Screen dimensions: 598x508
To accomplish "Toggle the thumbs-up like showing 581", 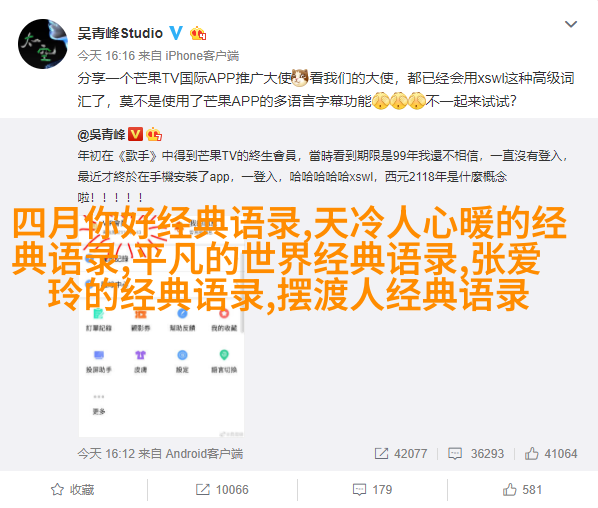I will point(522,489).
